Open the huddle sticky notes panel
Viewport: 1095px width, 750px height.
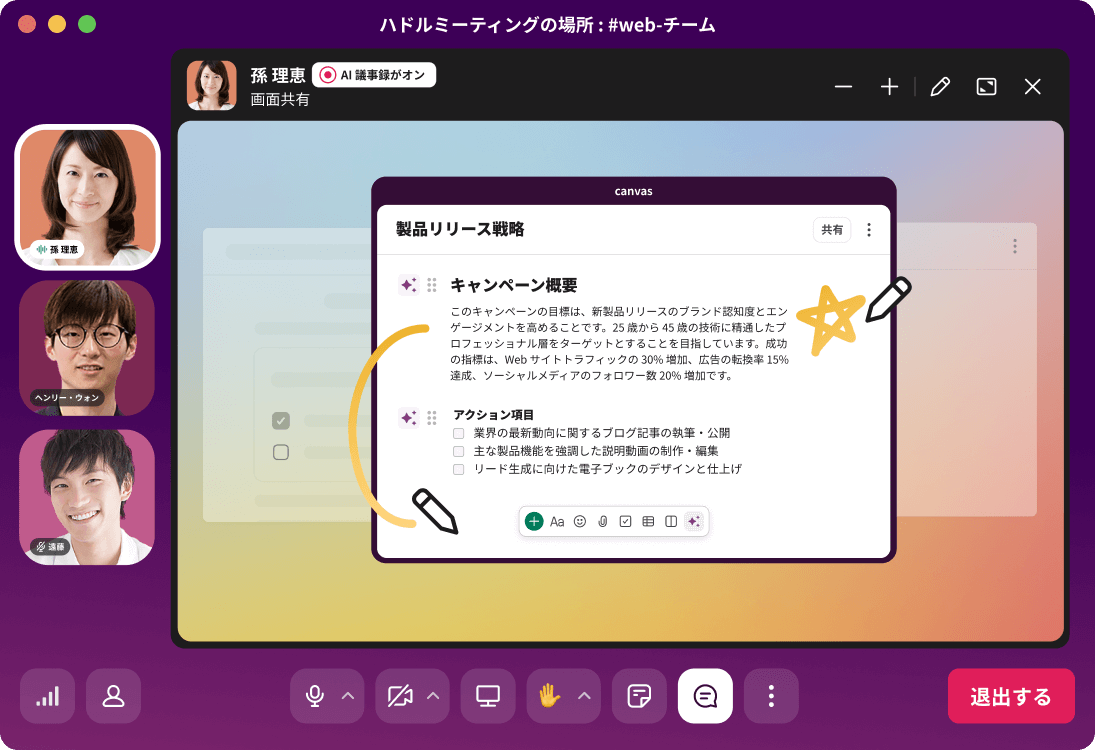640,696
